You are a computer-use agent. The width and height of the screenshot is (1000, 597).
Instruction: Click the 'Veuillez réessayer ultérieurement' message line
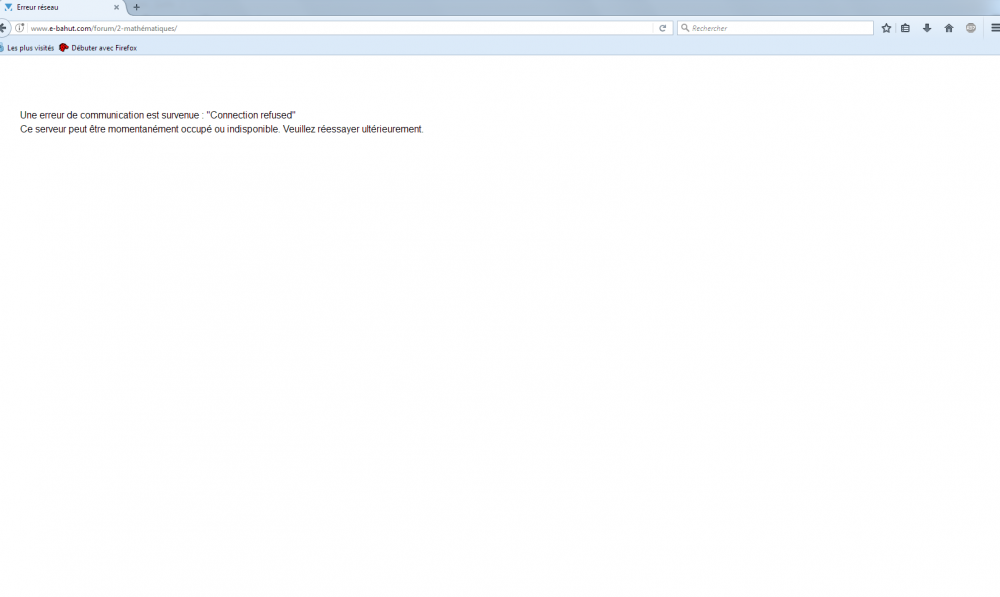[x=353, y=129]
